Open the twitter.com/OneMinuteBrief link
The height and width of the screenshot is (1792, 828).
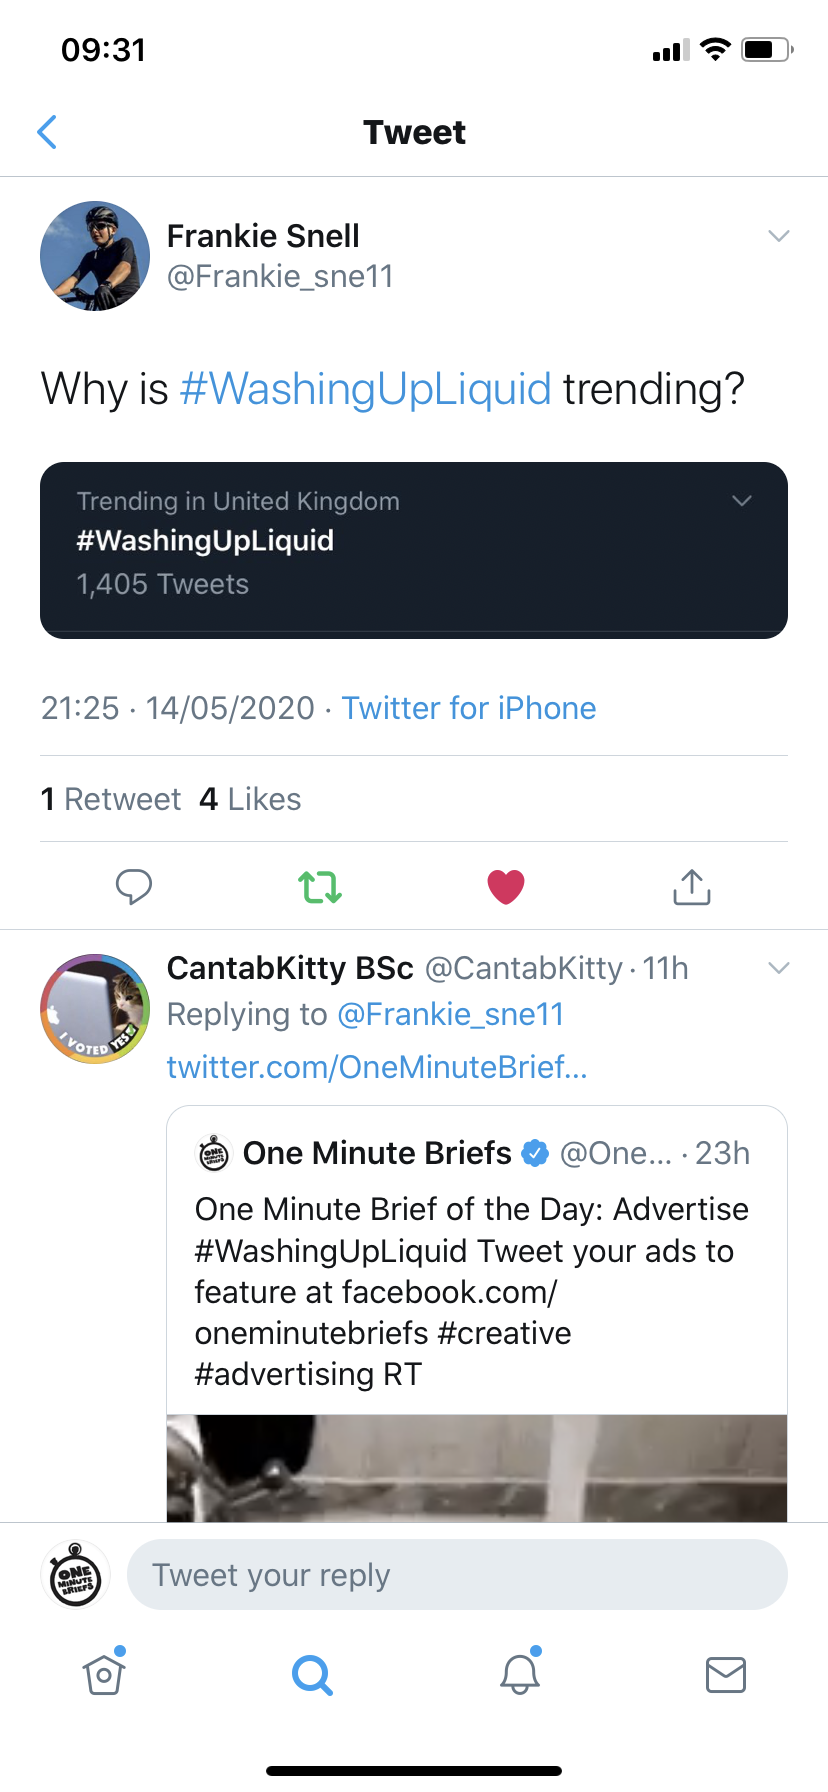click(x=377, y=1067)
